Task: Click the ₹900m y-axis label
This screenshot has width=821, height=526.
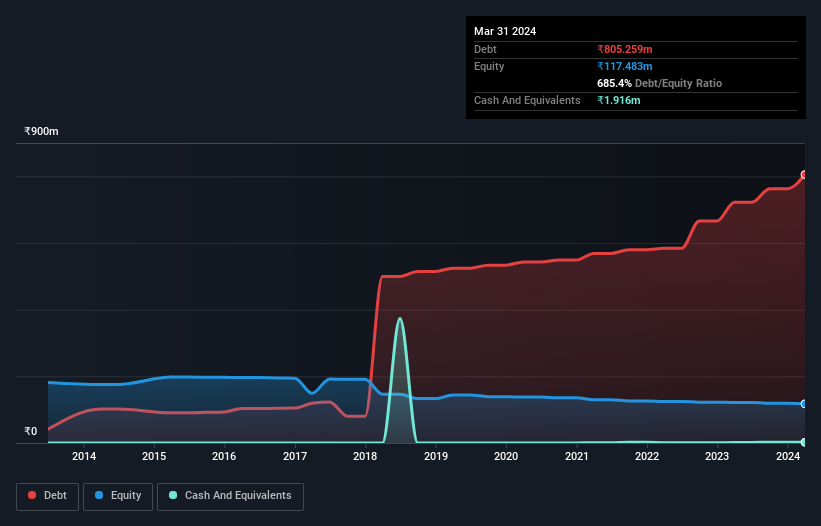Action: click(x=41, y=131)
